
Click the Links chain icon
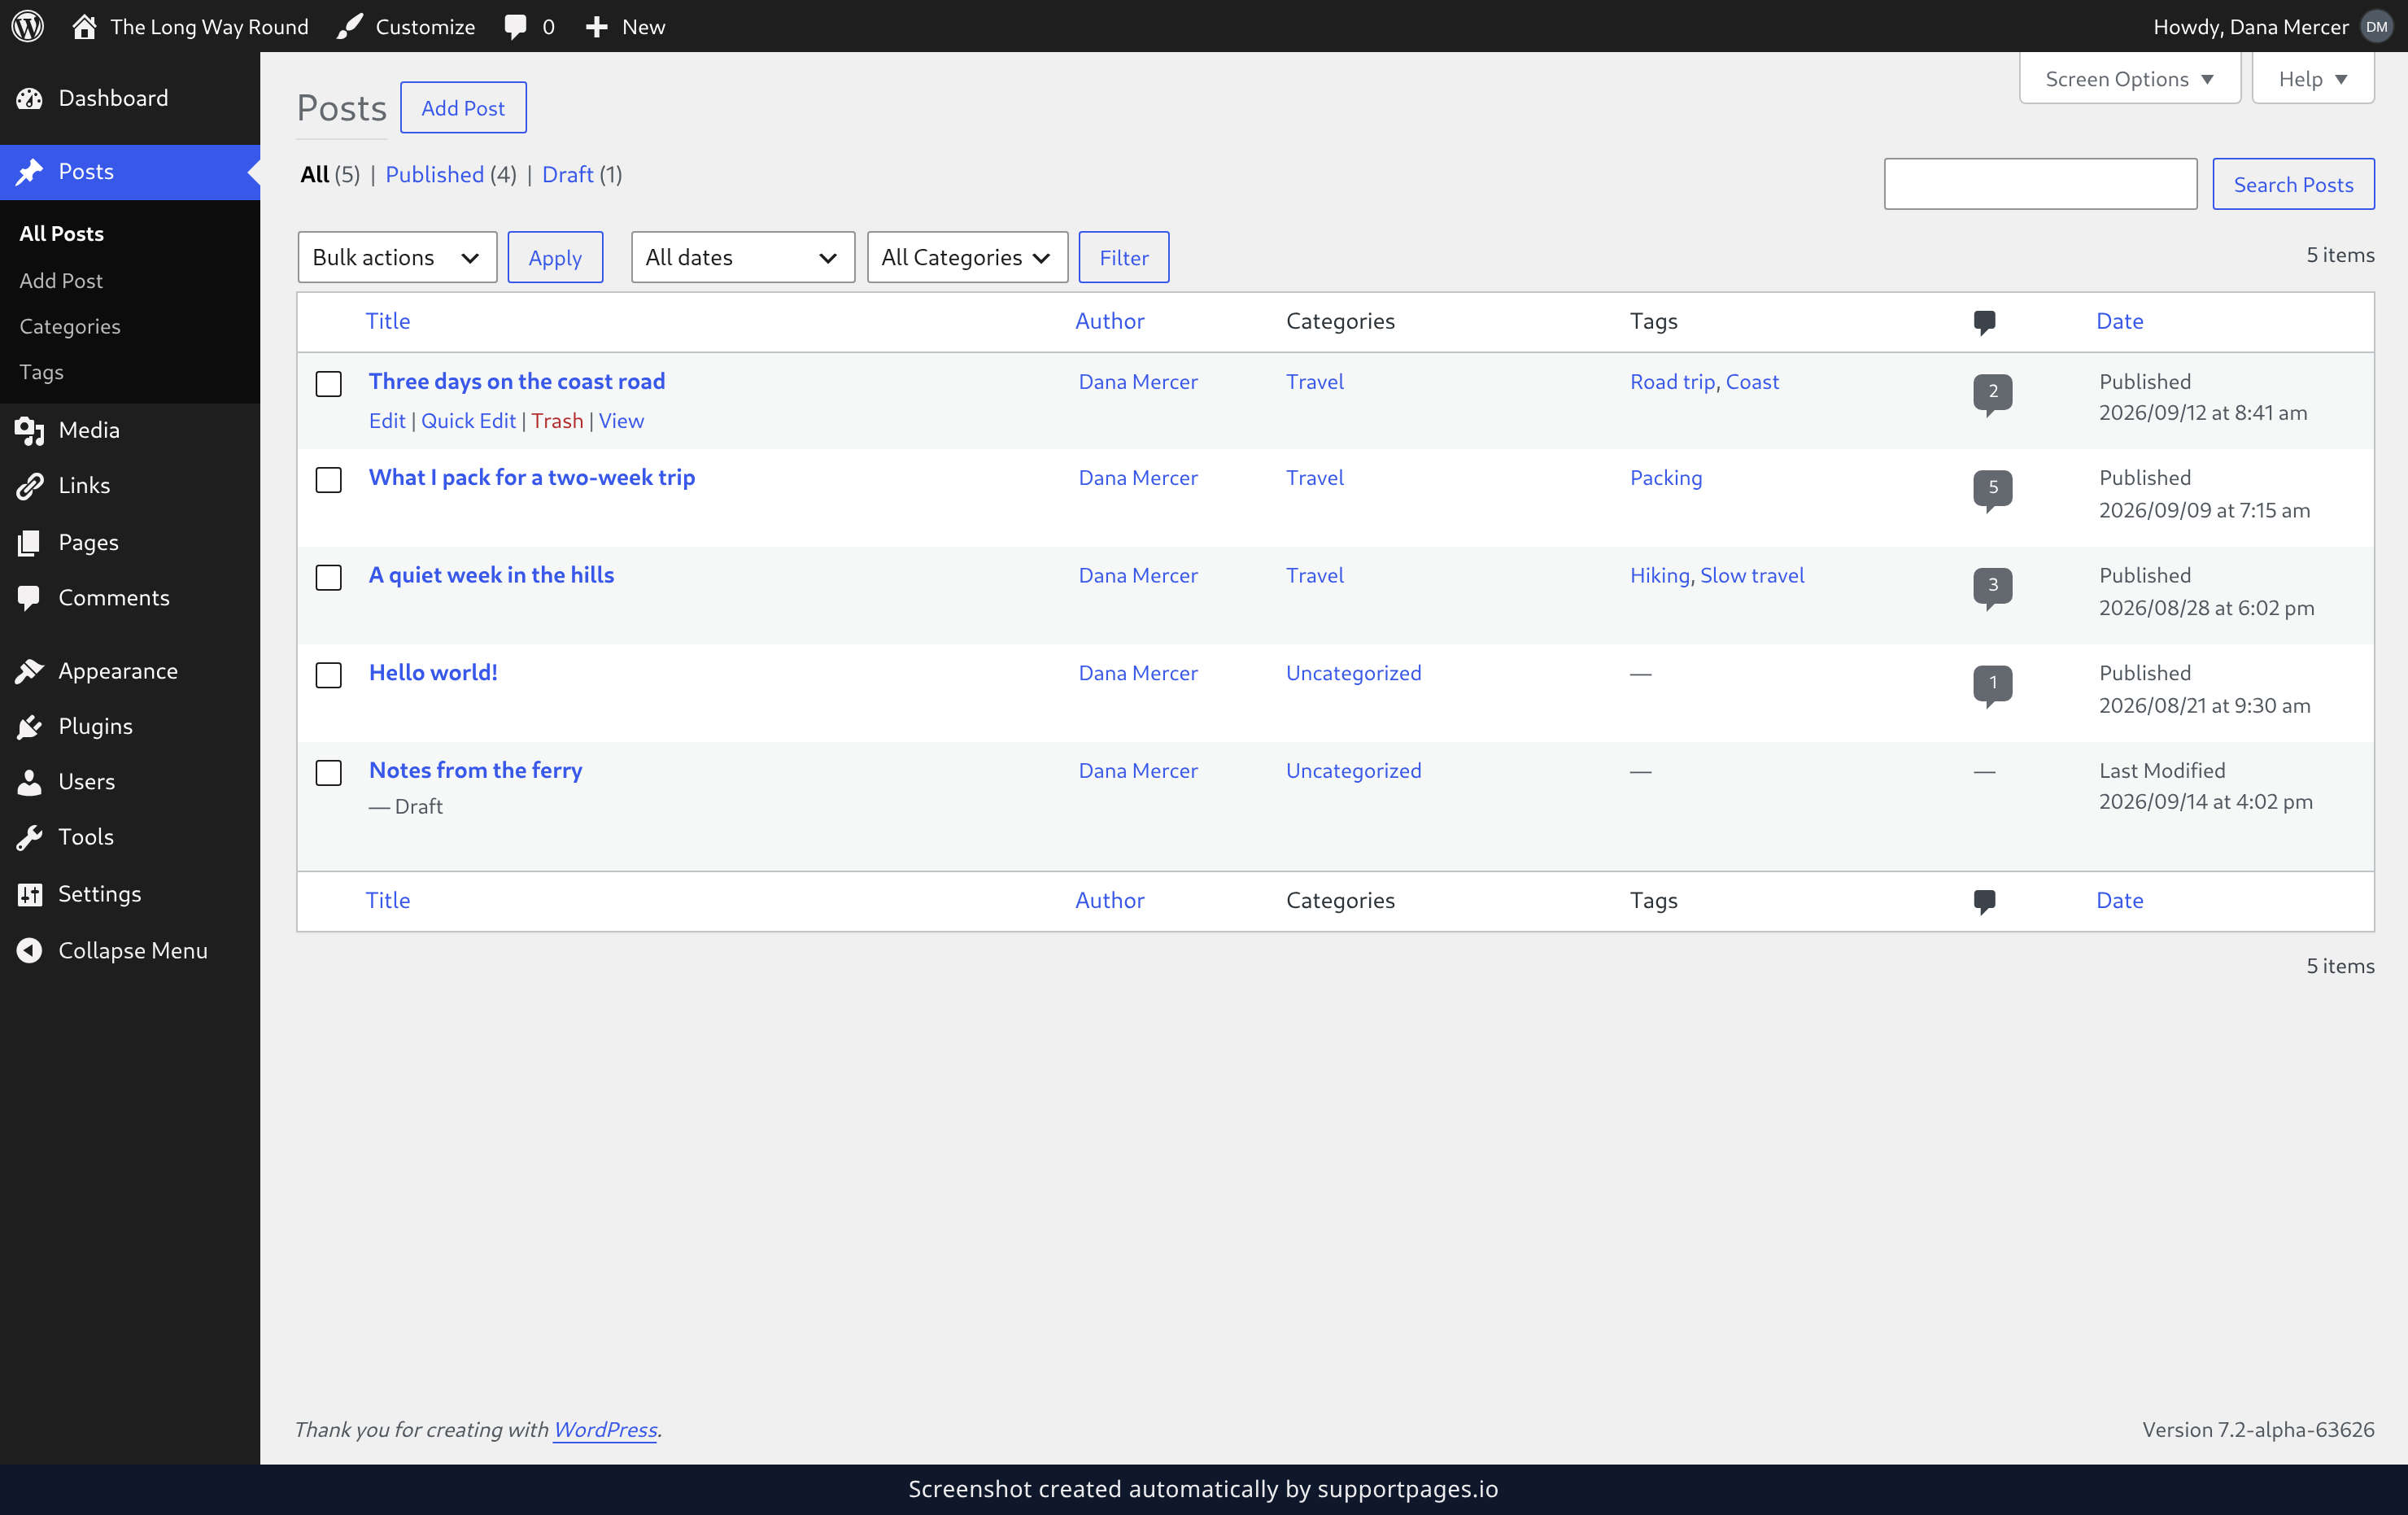[29, 485]
